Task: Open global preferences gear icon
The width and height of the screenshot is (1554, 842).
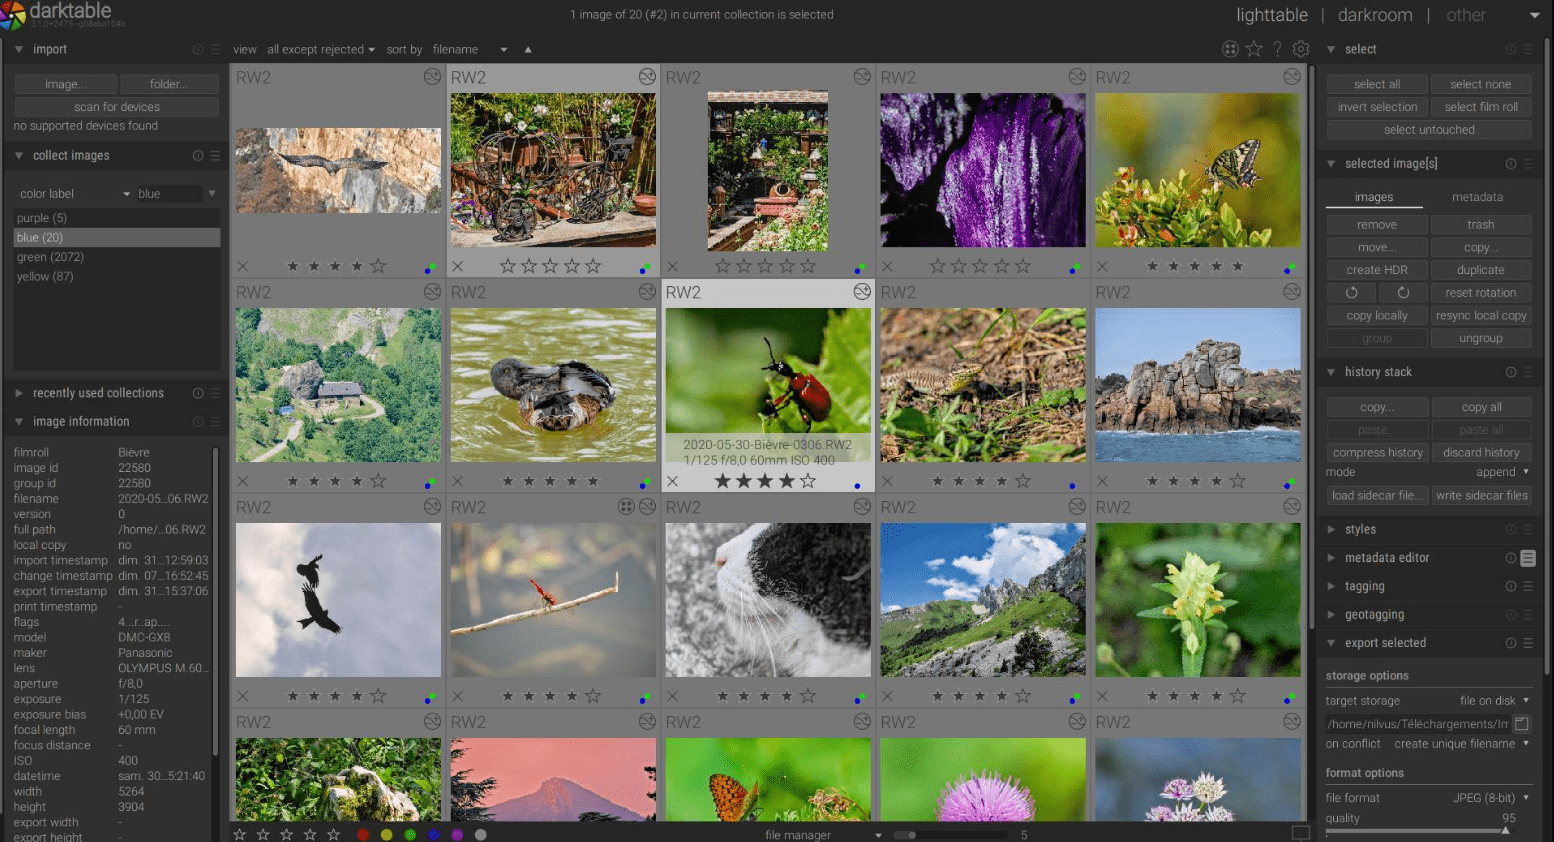Action: point(1301,49)
